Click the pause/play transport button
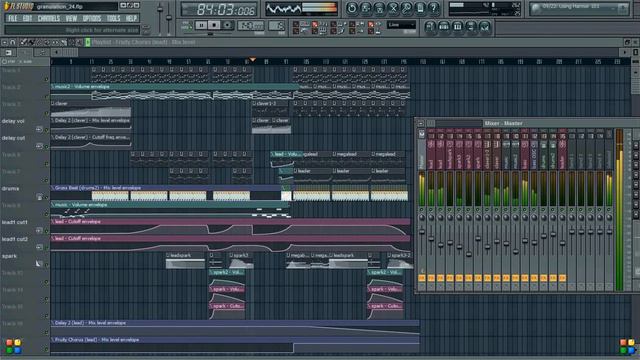This screenshot has width=640, height=360. point(201,25)
